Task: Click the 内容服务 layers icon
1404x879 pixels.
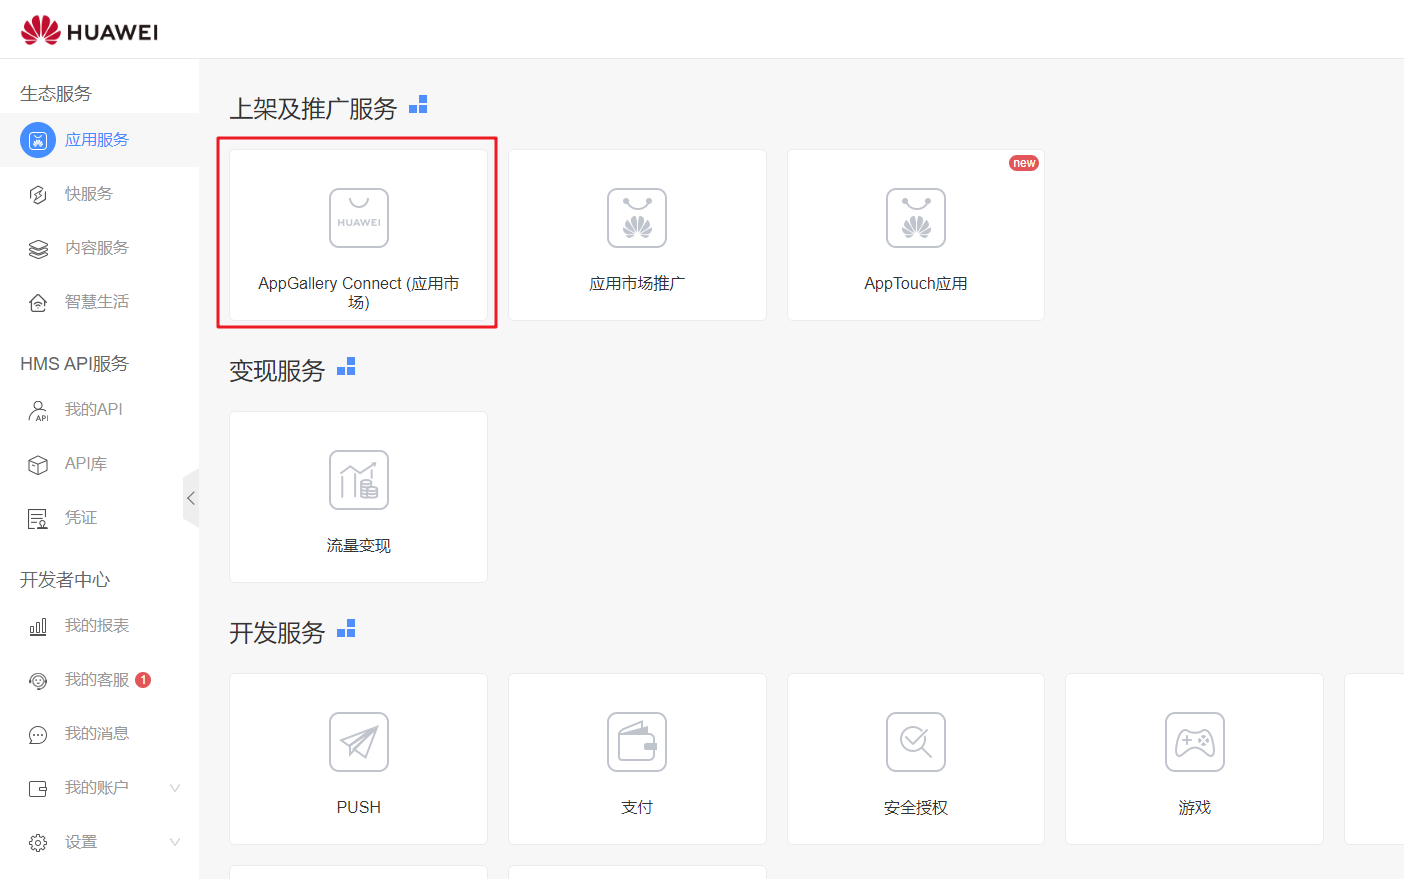Action: [x=38, y=248]
